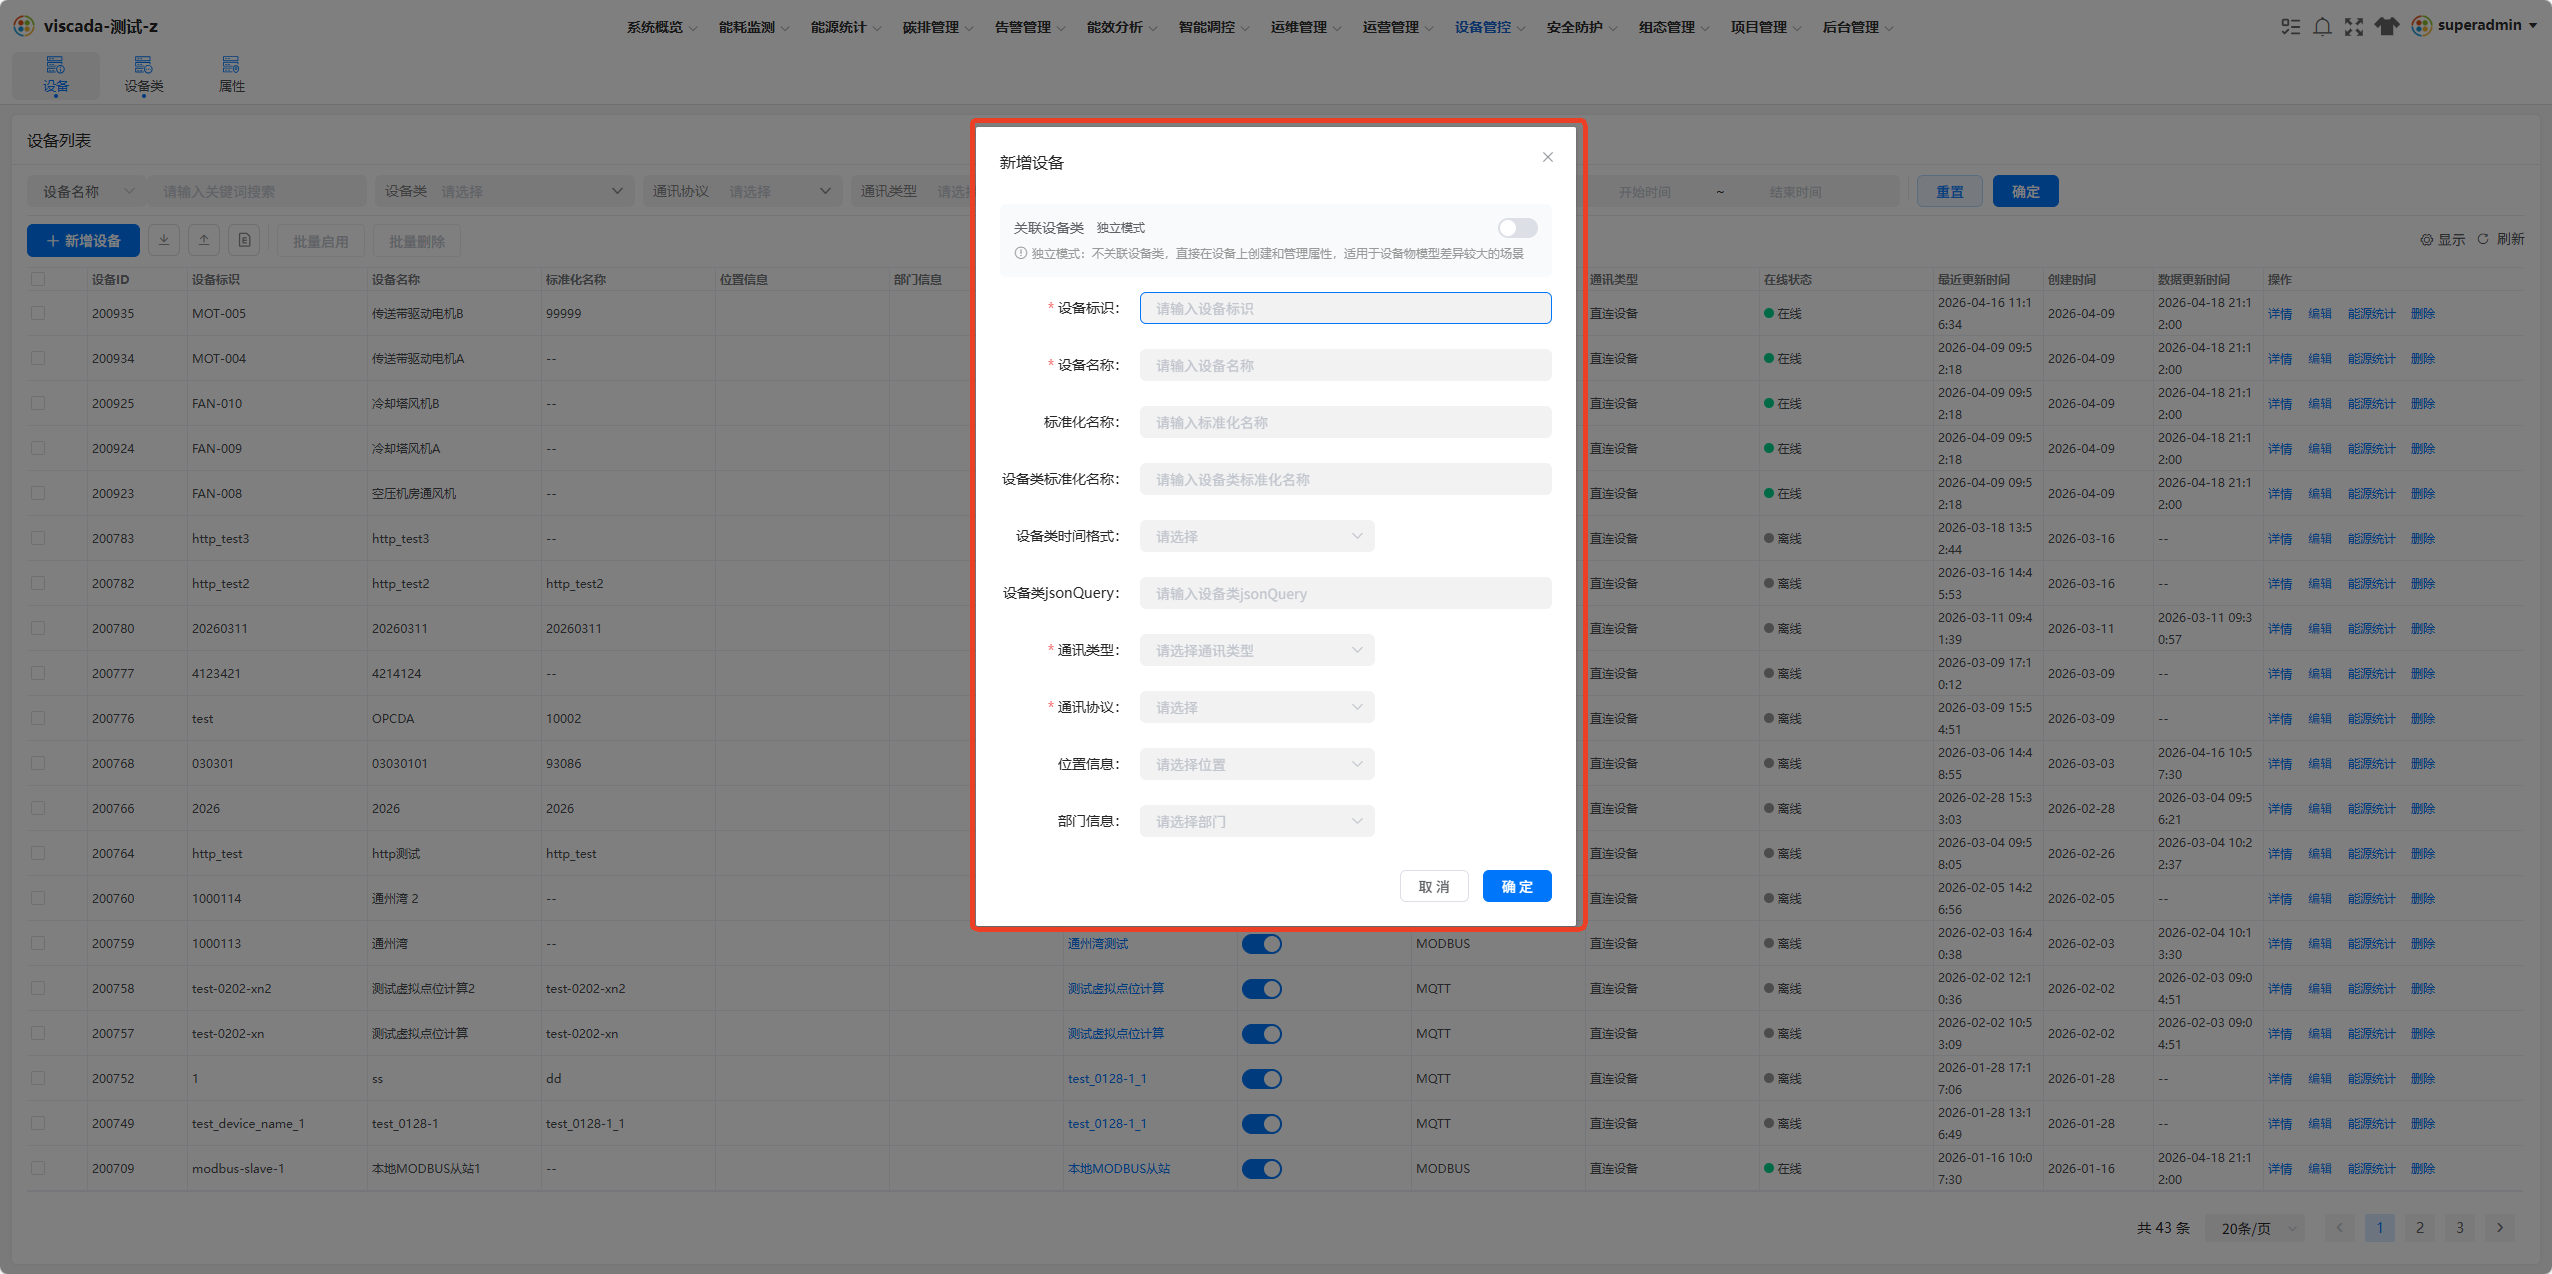Viewport: 2552px width, 1274px height.
Task: Click 编辑 for device 200934
Action: tap(2319, 358)
